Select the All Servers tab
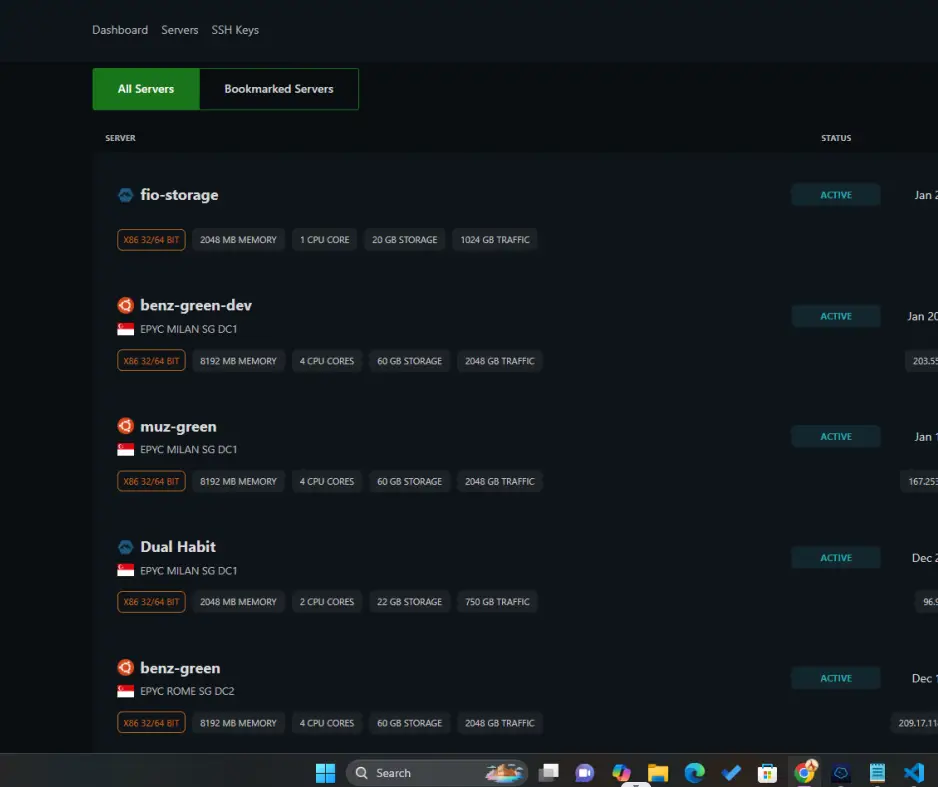 [146, 89]
